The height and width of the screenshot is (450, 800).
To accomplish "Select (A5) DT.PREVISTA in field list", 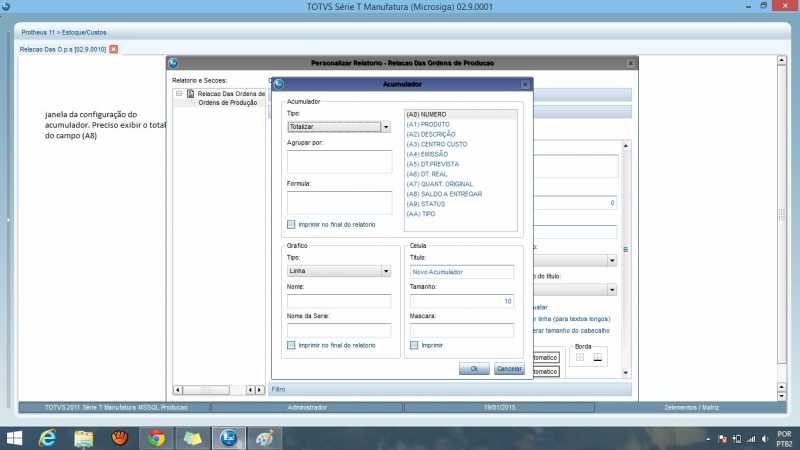I will [461, 164].
